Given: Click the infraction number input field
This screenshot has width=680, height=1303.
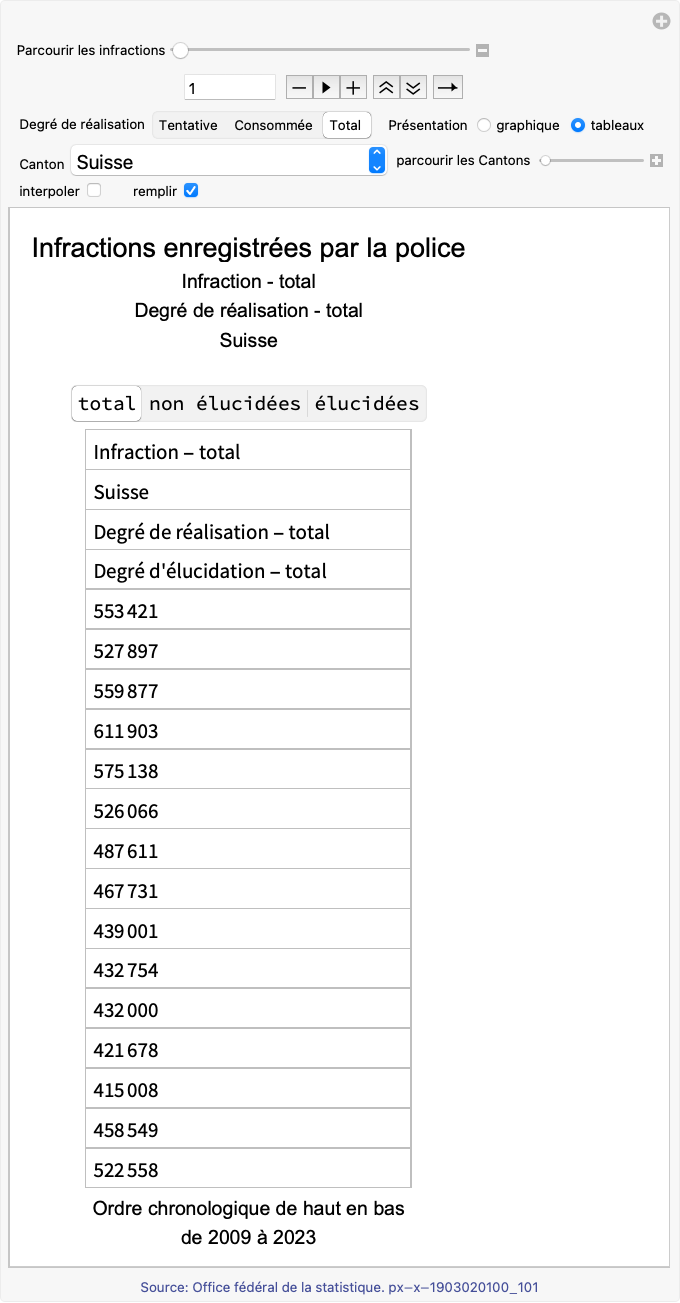Looking at the screenshot, I should 230,88.
